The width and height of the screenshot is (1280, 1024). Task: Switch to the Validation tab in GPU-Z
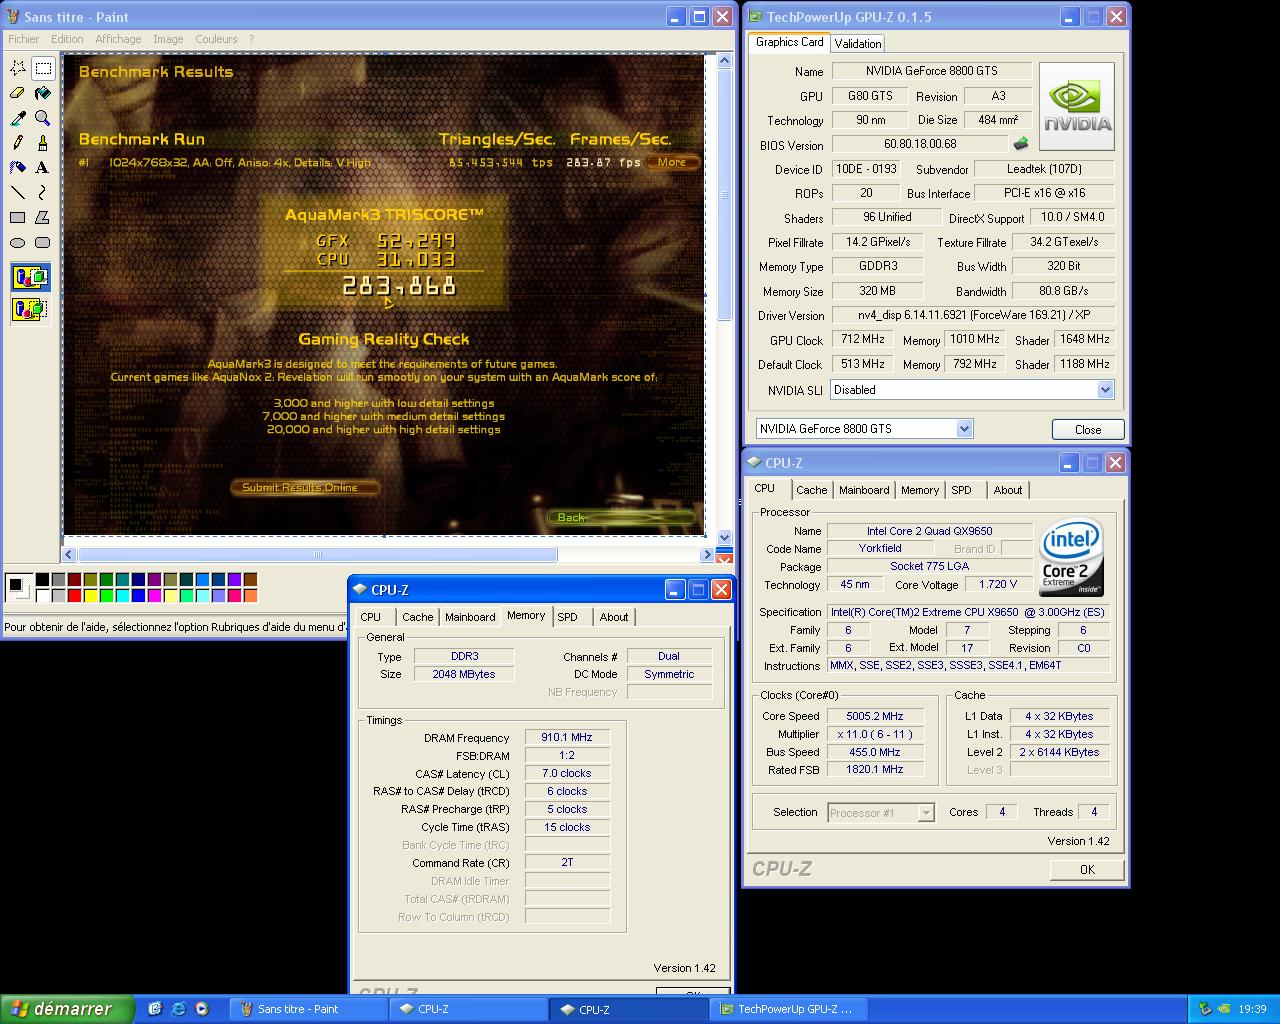(x=858, y=43)
